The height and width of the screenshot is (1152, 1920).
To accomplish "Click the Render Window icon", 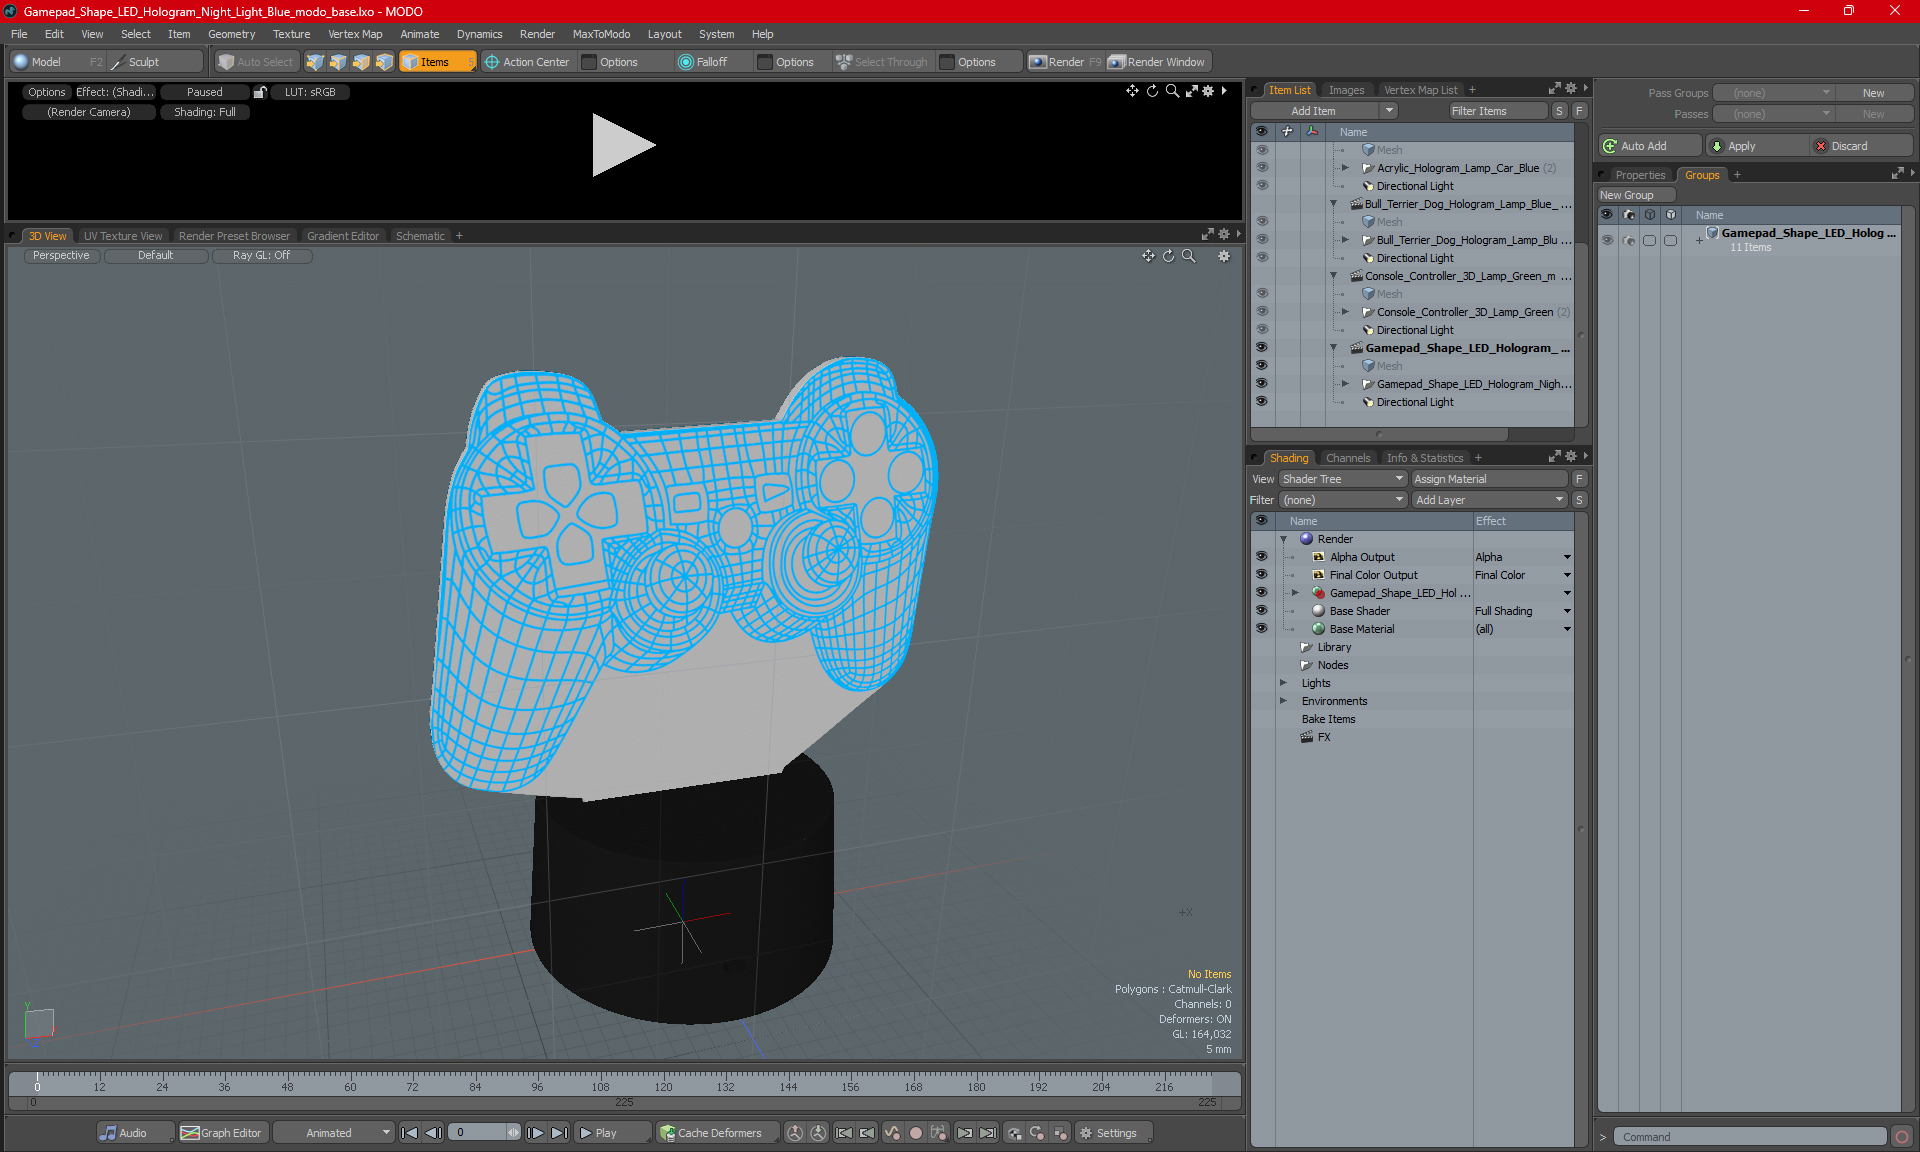I will tap(1117, 62).
